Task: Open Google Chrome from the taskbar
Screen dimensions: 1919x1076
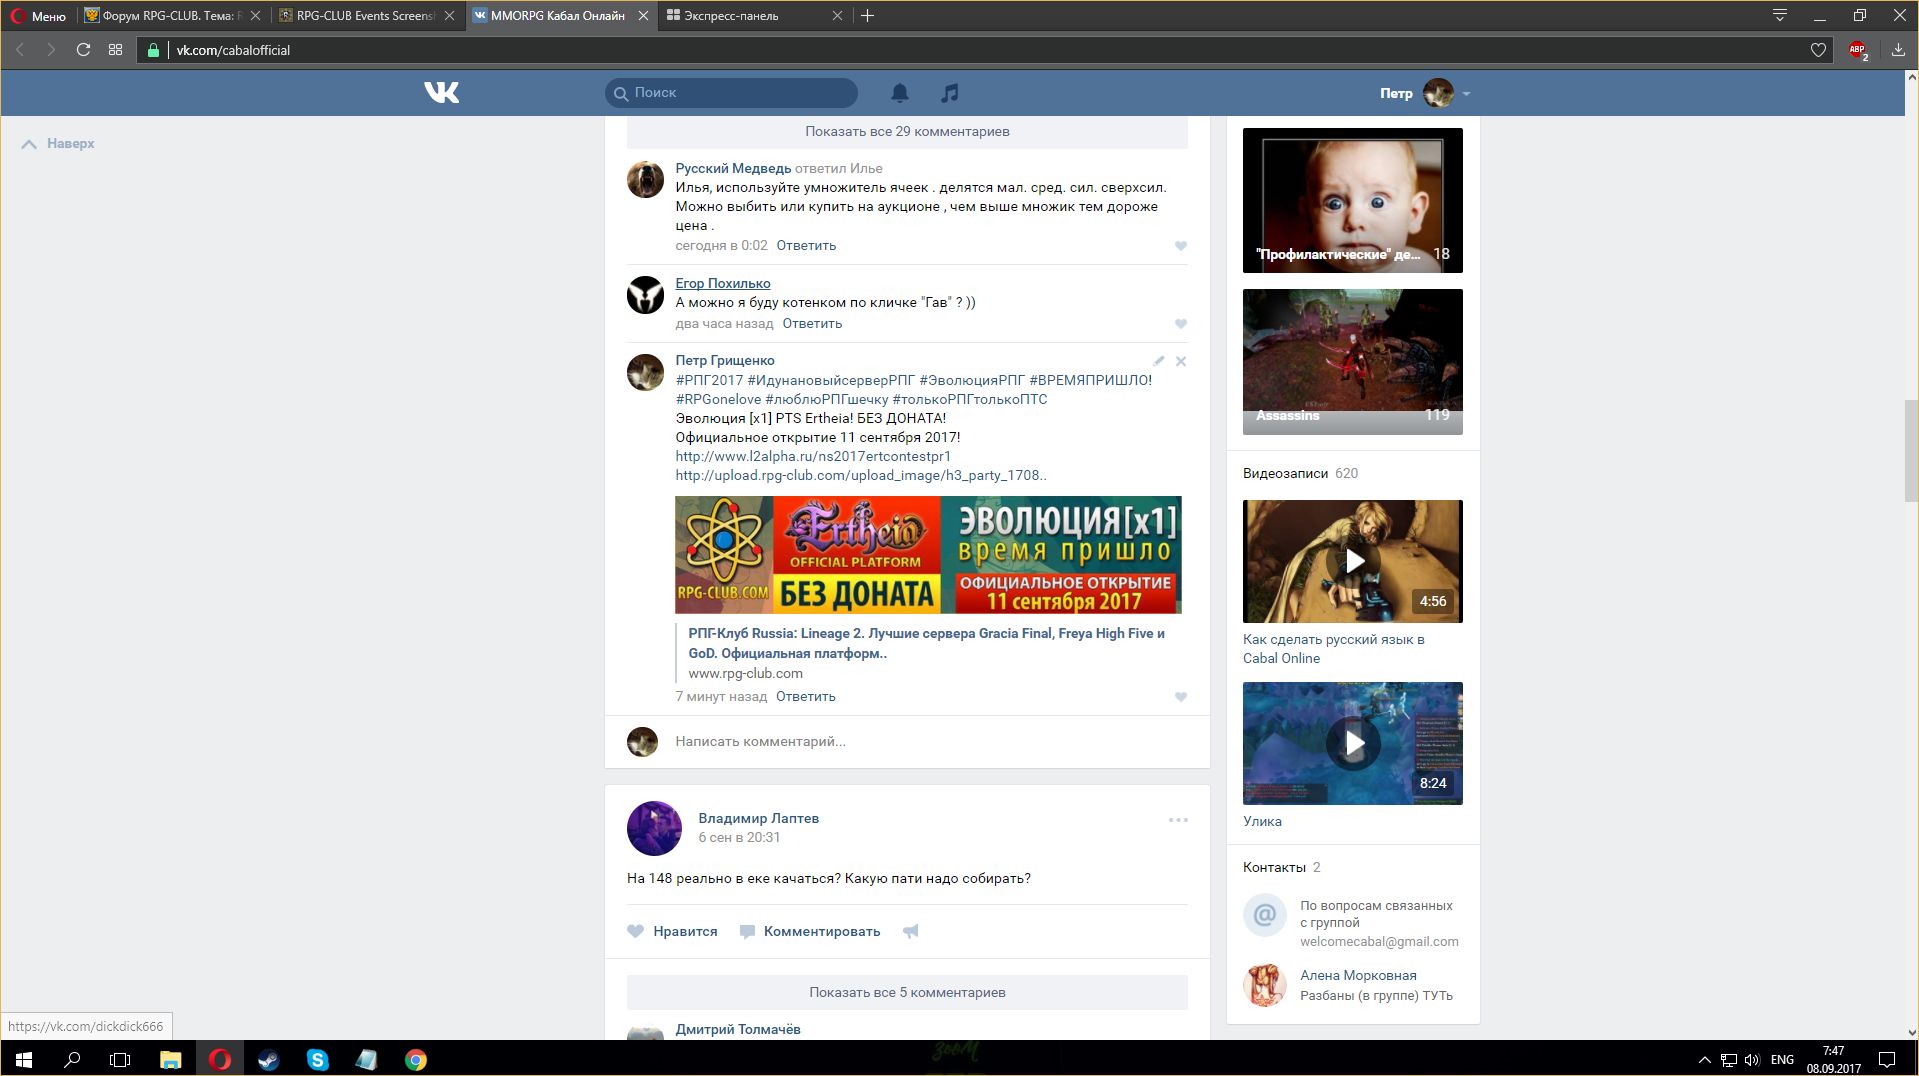Action: [415, 1059]
